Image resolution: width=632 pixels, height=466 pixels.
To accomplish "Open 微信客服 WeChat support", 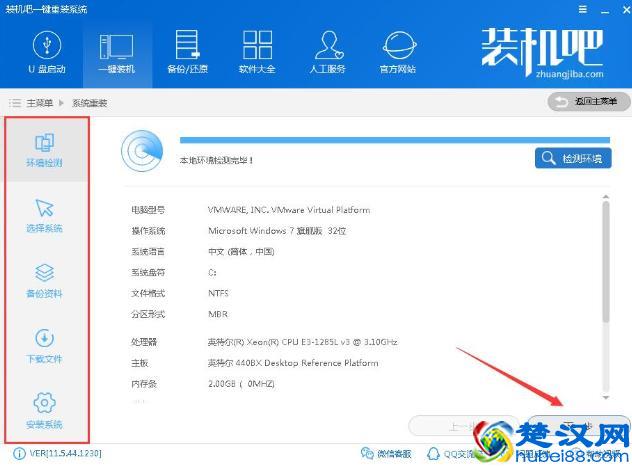I will point(386,454).
